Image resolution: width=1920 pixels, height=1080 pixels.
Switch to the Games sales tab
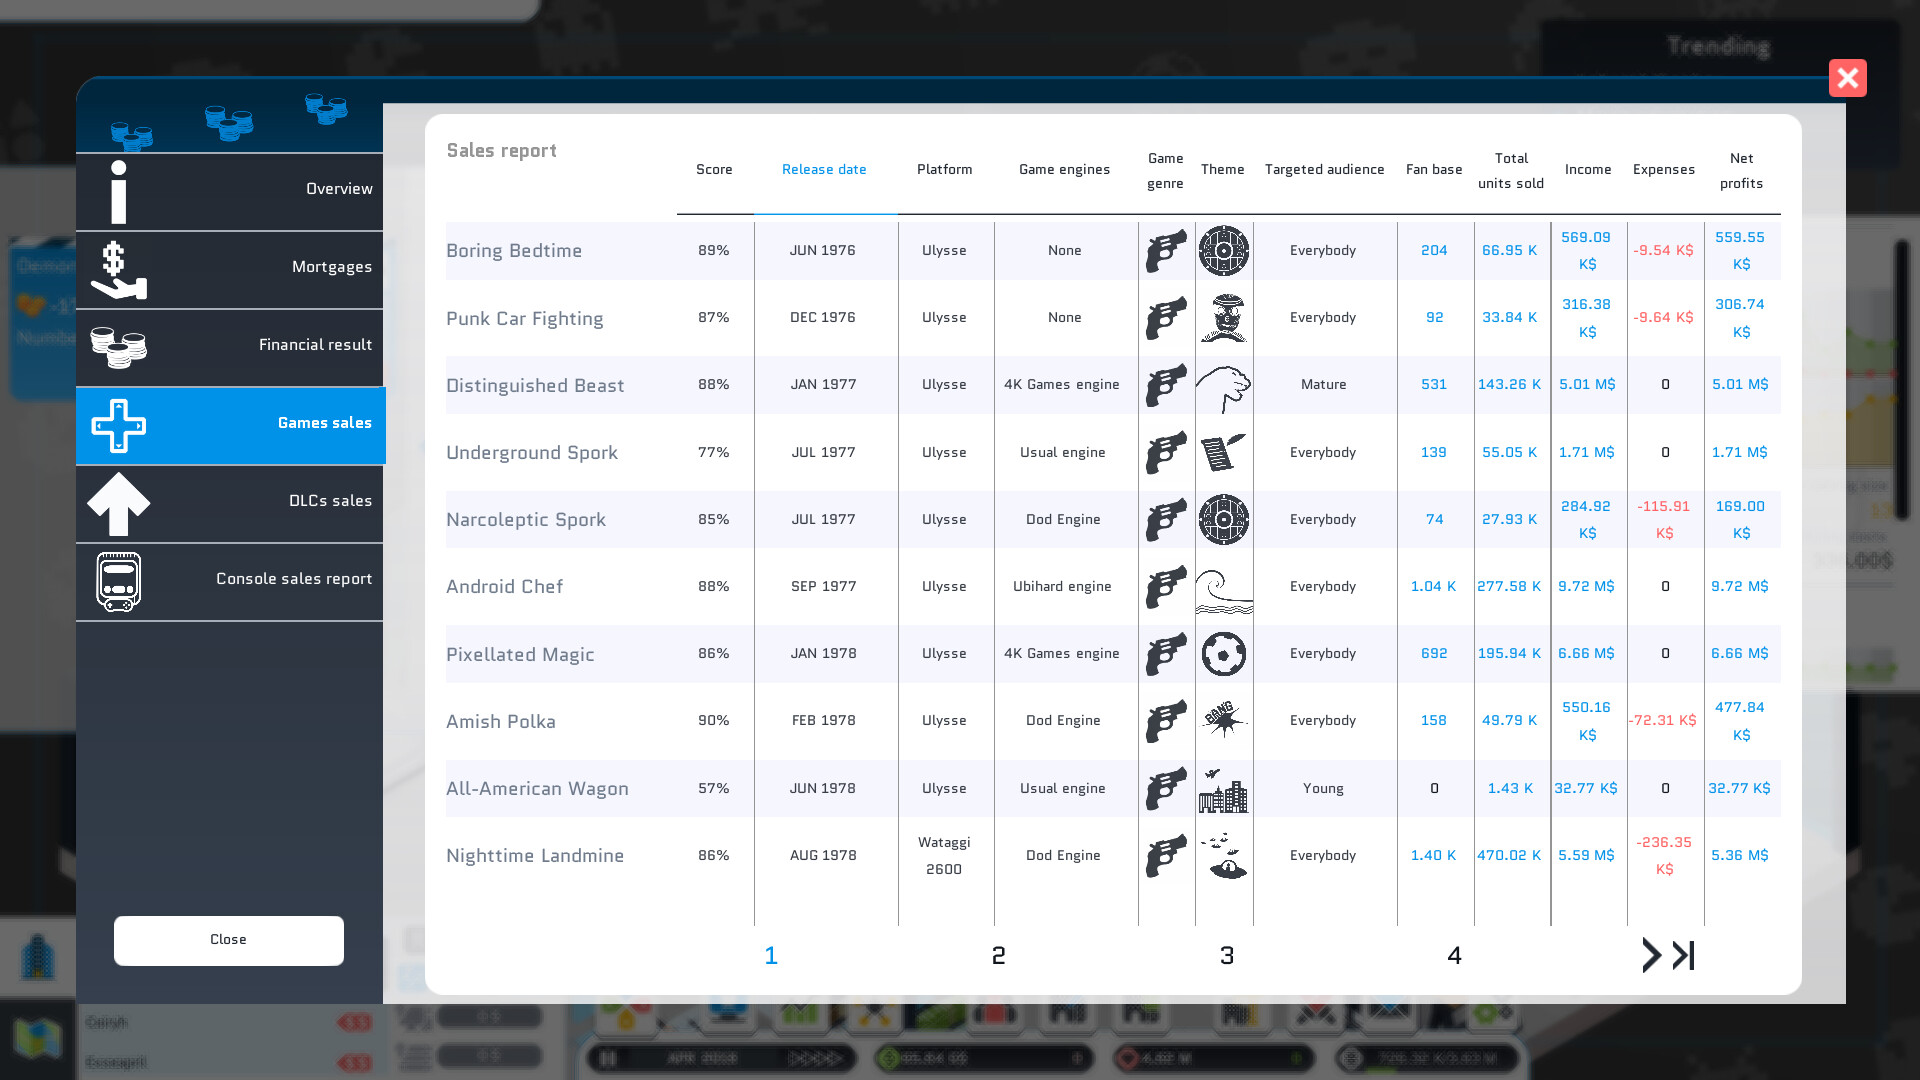coord(230,425)
